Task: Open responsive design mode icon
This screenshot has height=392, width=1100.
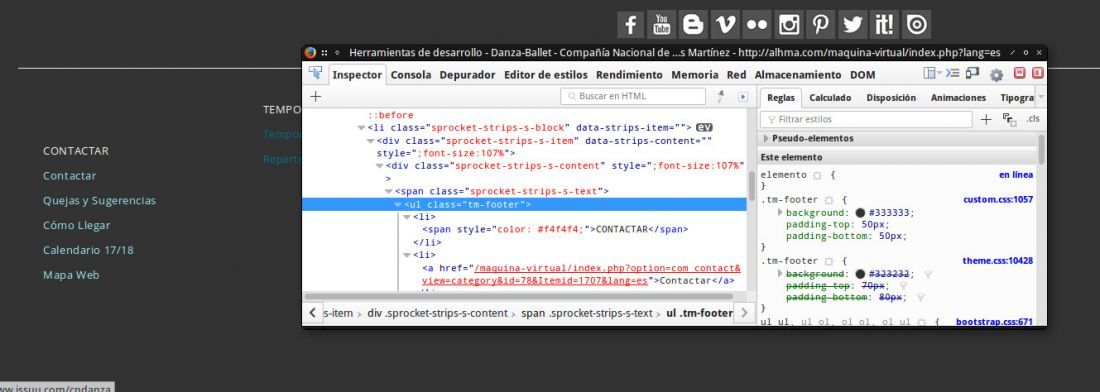Action: coord(972,74)
